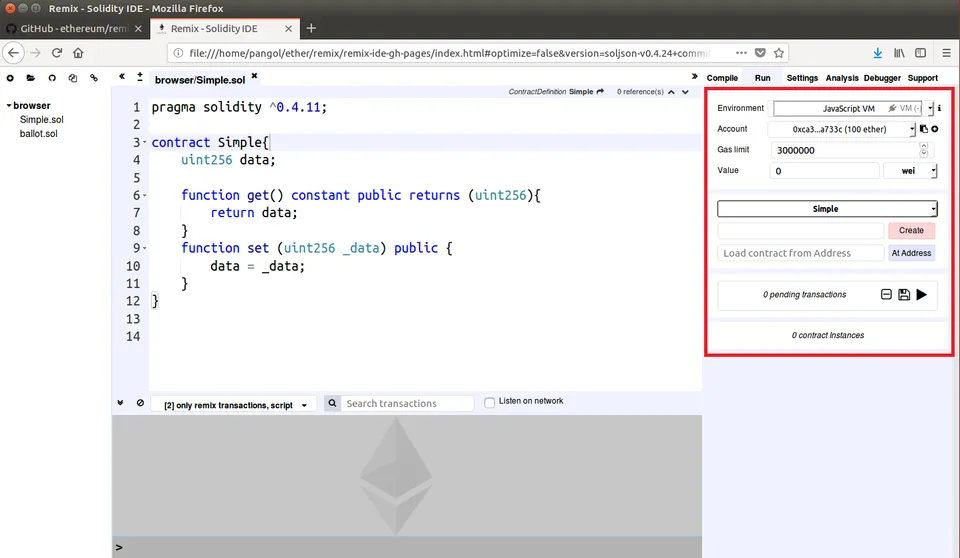Switch to the GitHub ethereum Firefox tab

[x=74, y=28]
